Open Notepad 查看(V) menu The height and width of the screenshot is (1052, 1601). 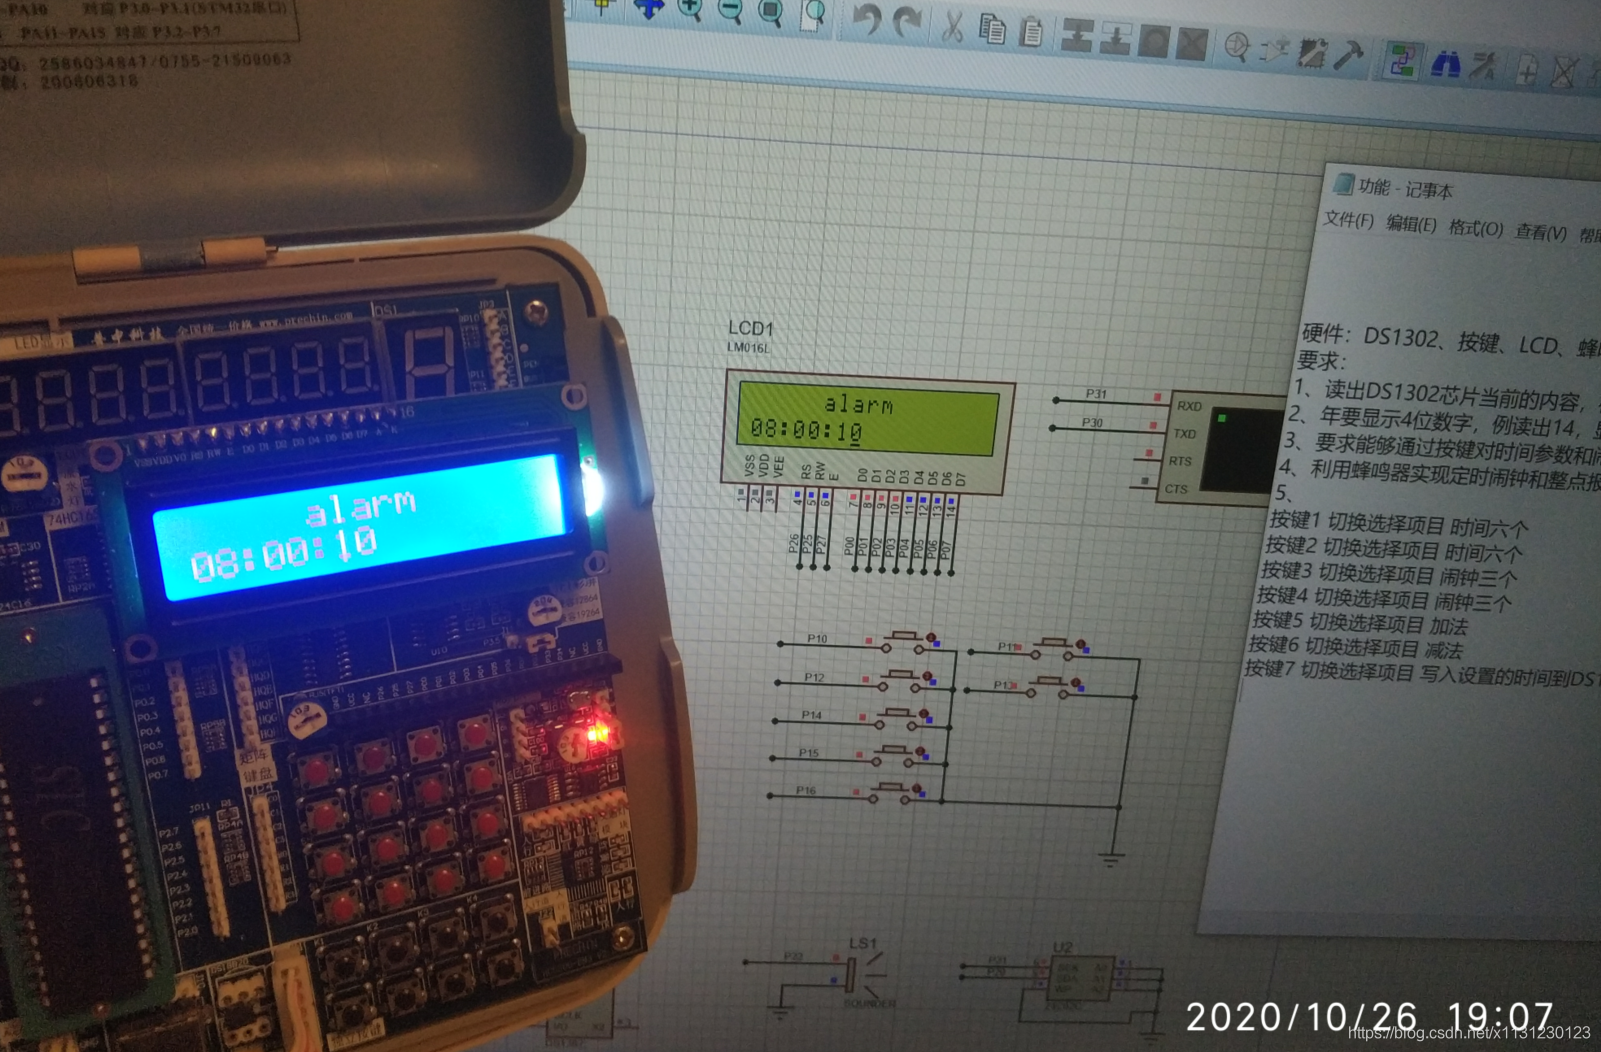click(1541, 233)
